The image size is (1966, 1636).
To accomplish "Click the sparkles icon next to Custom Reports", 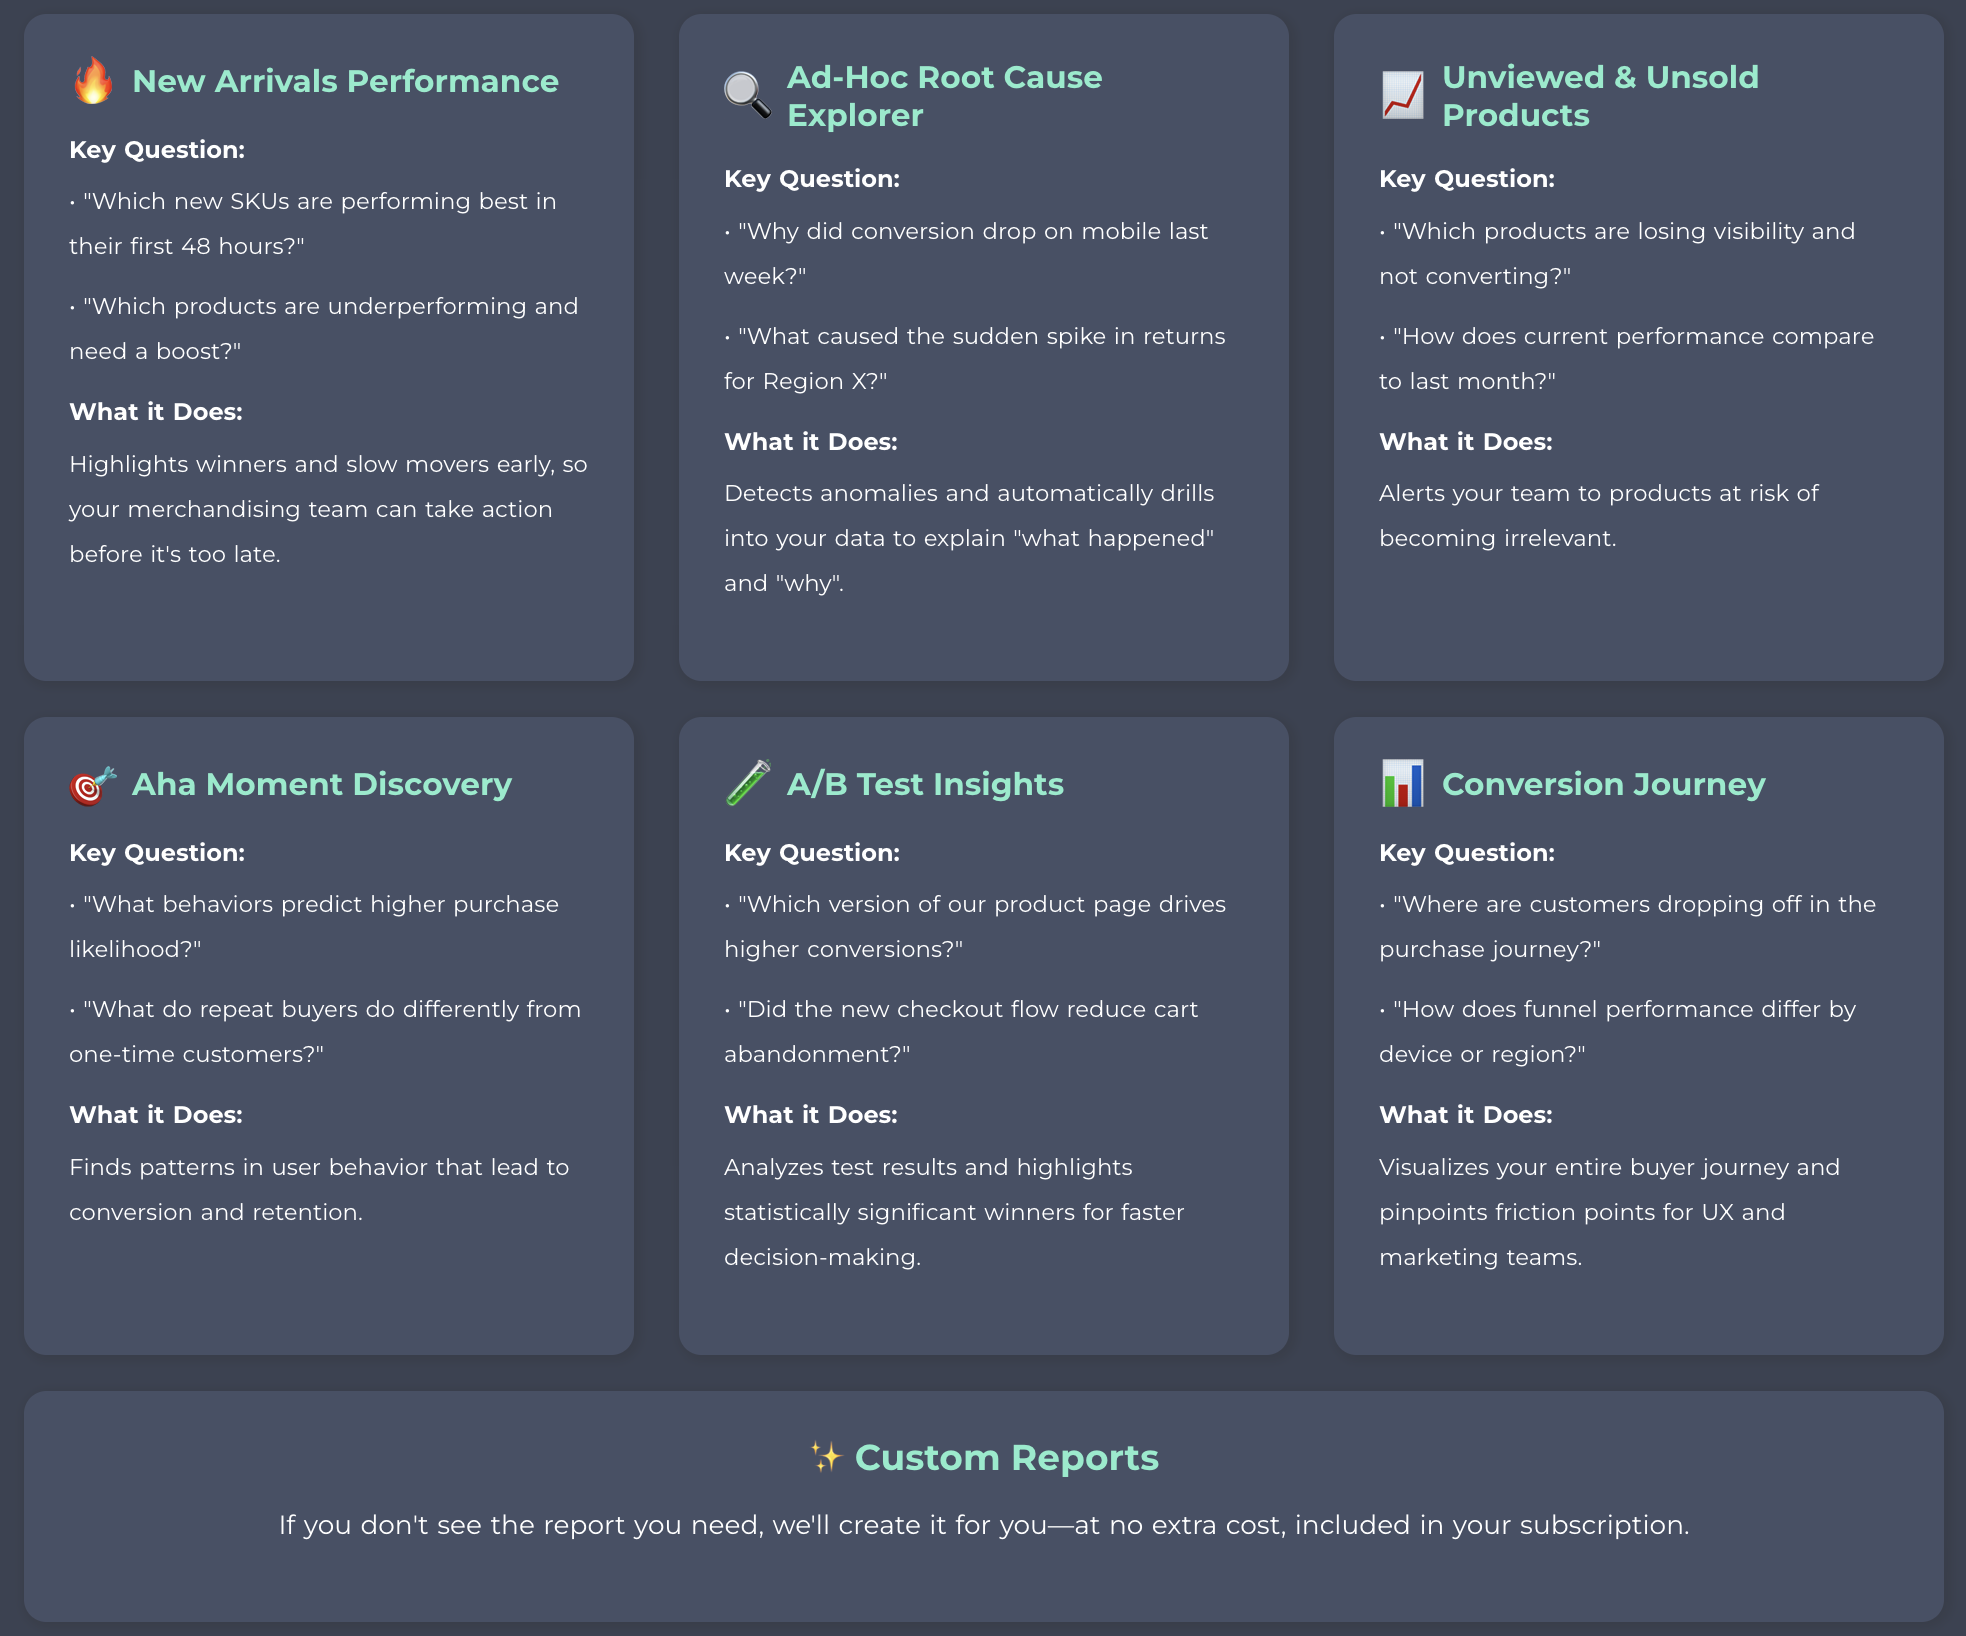I will [x=826, y=1457].
